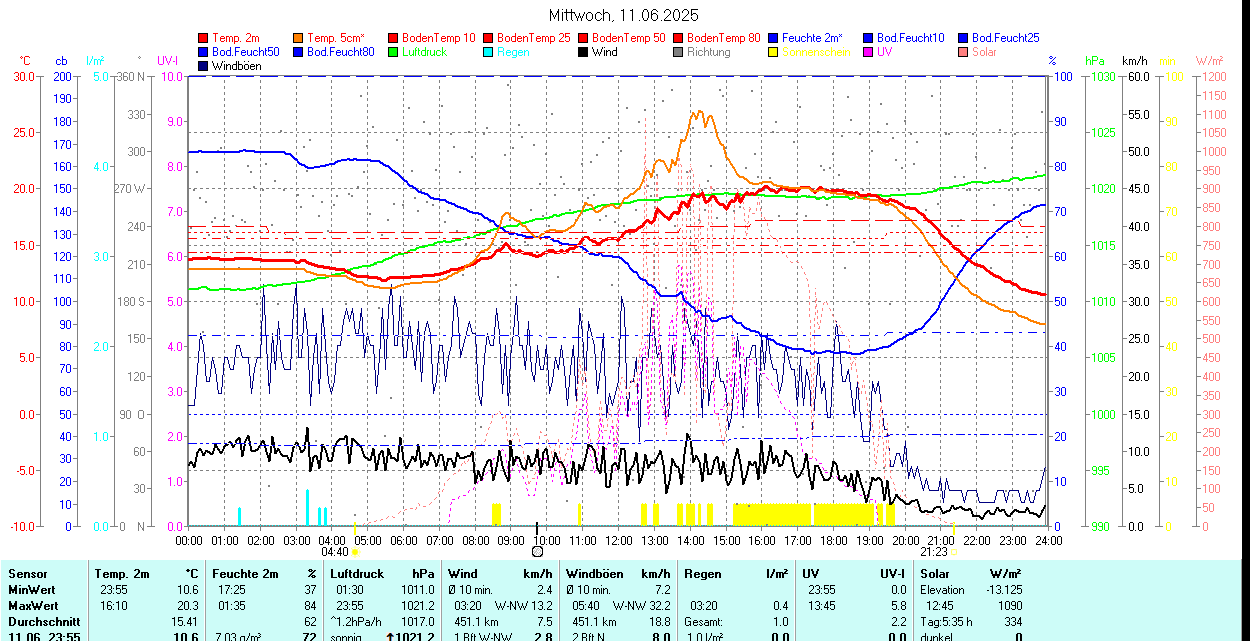Viewport: 1250px width, 641px height.
Task: Select the BodenTemp 50 legend label
Action: click(x=629, y=38)
